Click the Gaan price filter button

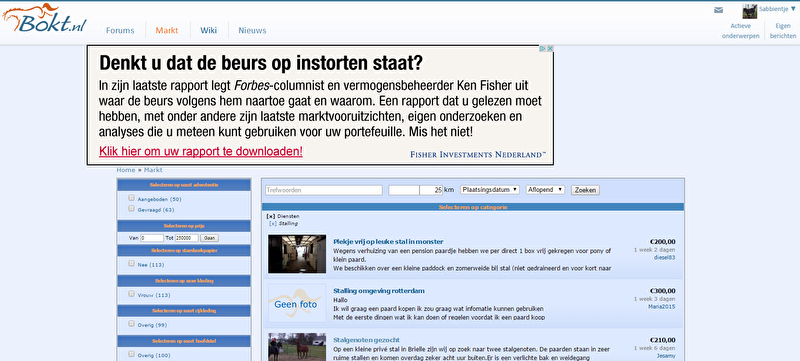pyautogui.click(x=208, y=238)
